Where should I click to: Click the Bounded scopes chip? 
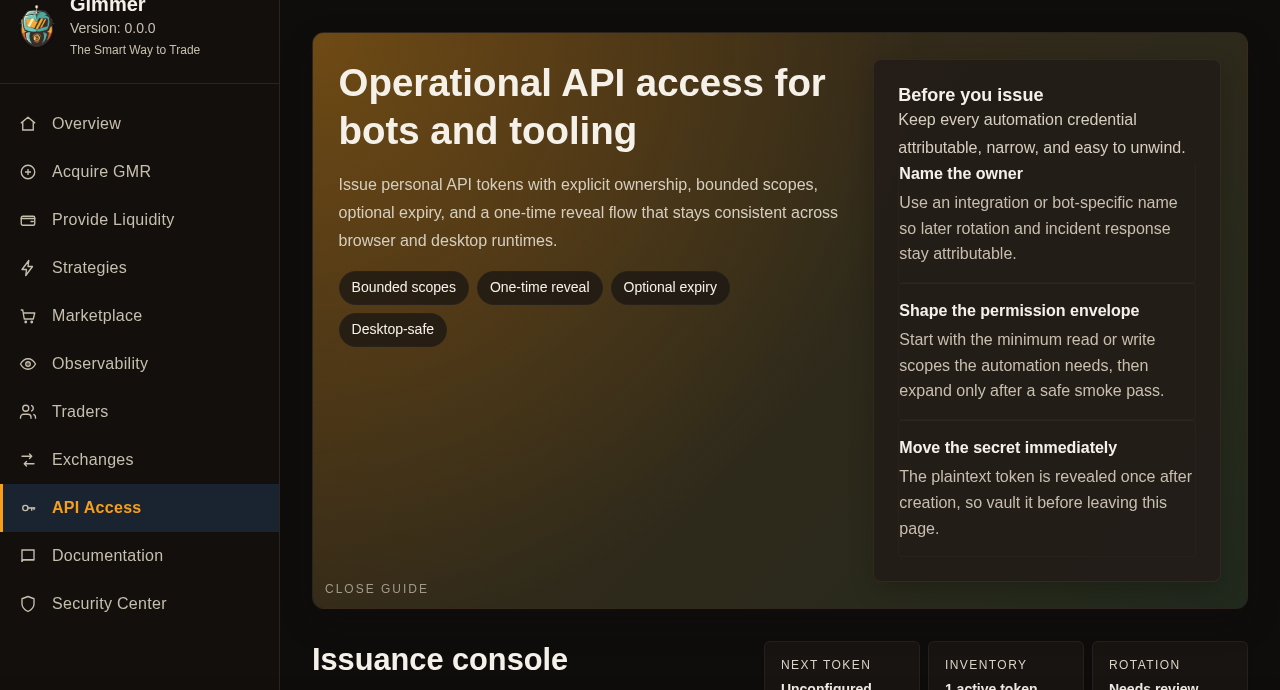click(x=404, y=288)
